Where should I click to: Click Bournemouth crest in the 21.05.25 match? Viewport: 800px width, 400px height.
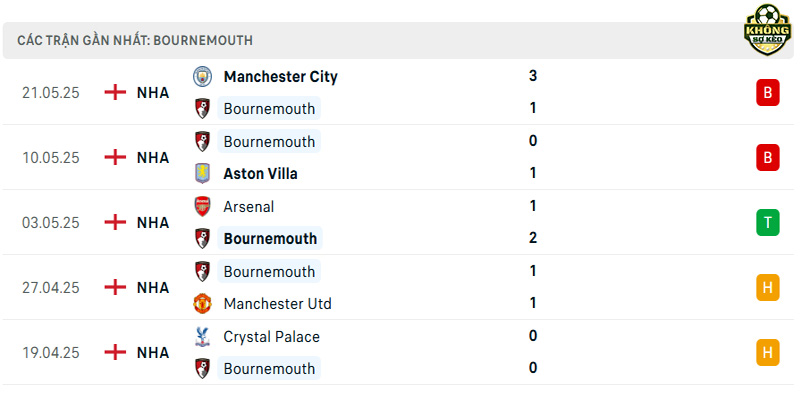(203, 109)
